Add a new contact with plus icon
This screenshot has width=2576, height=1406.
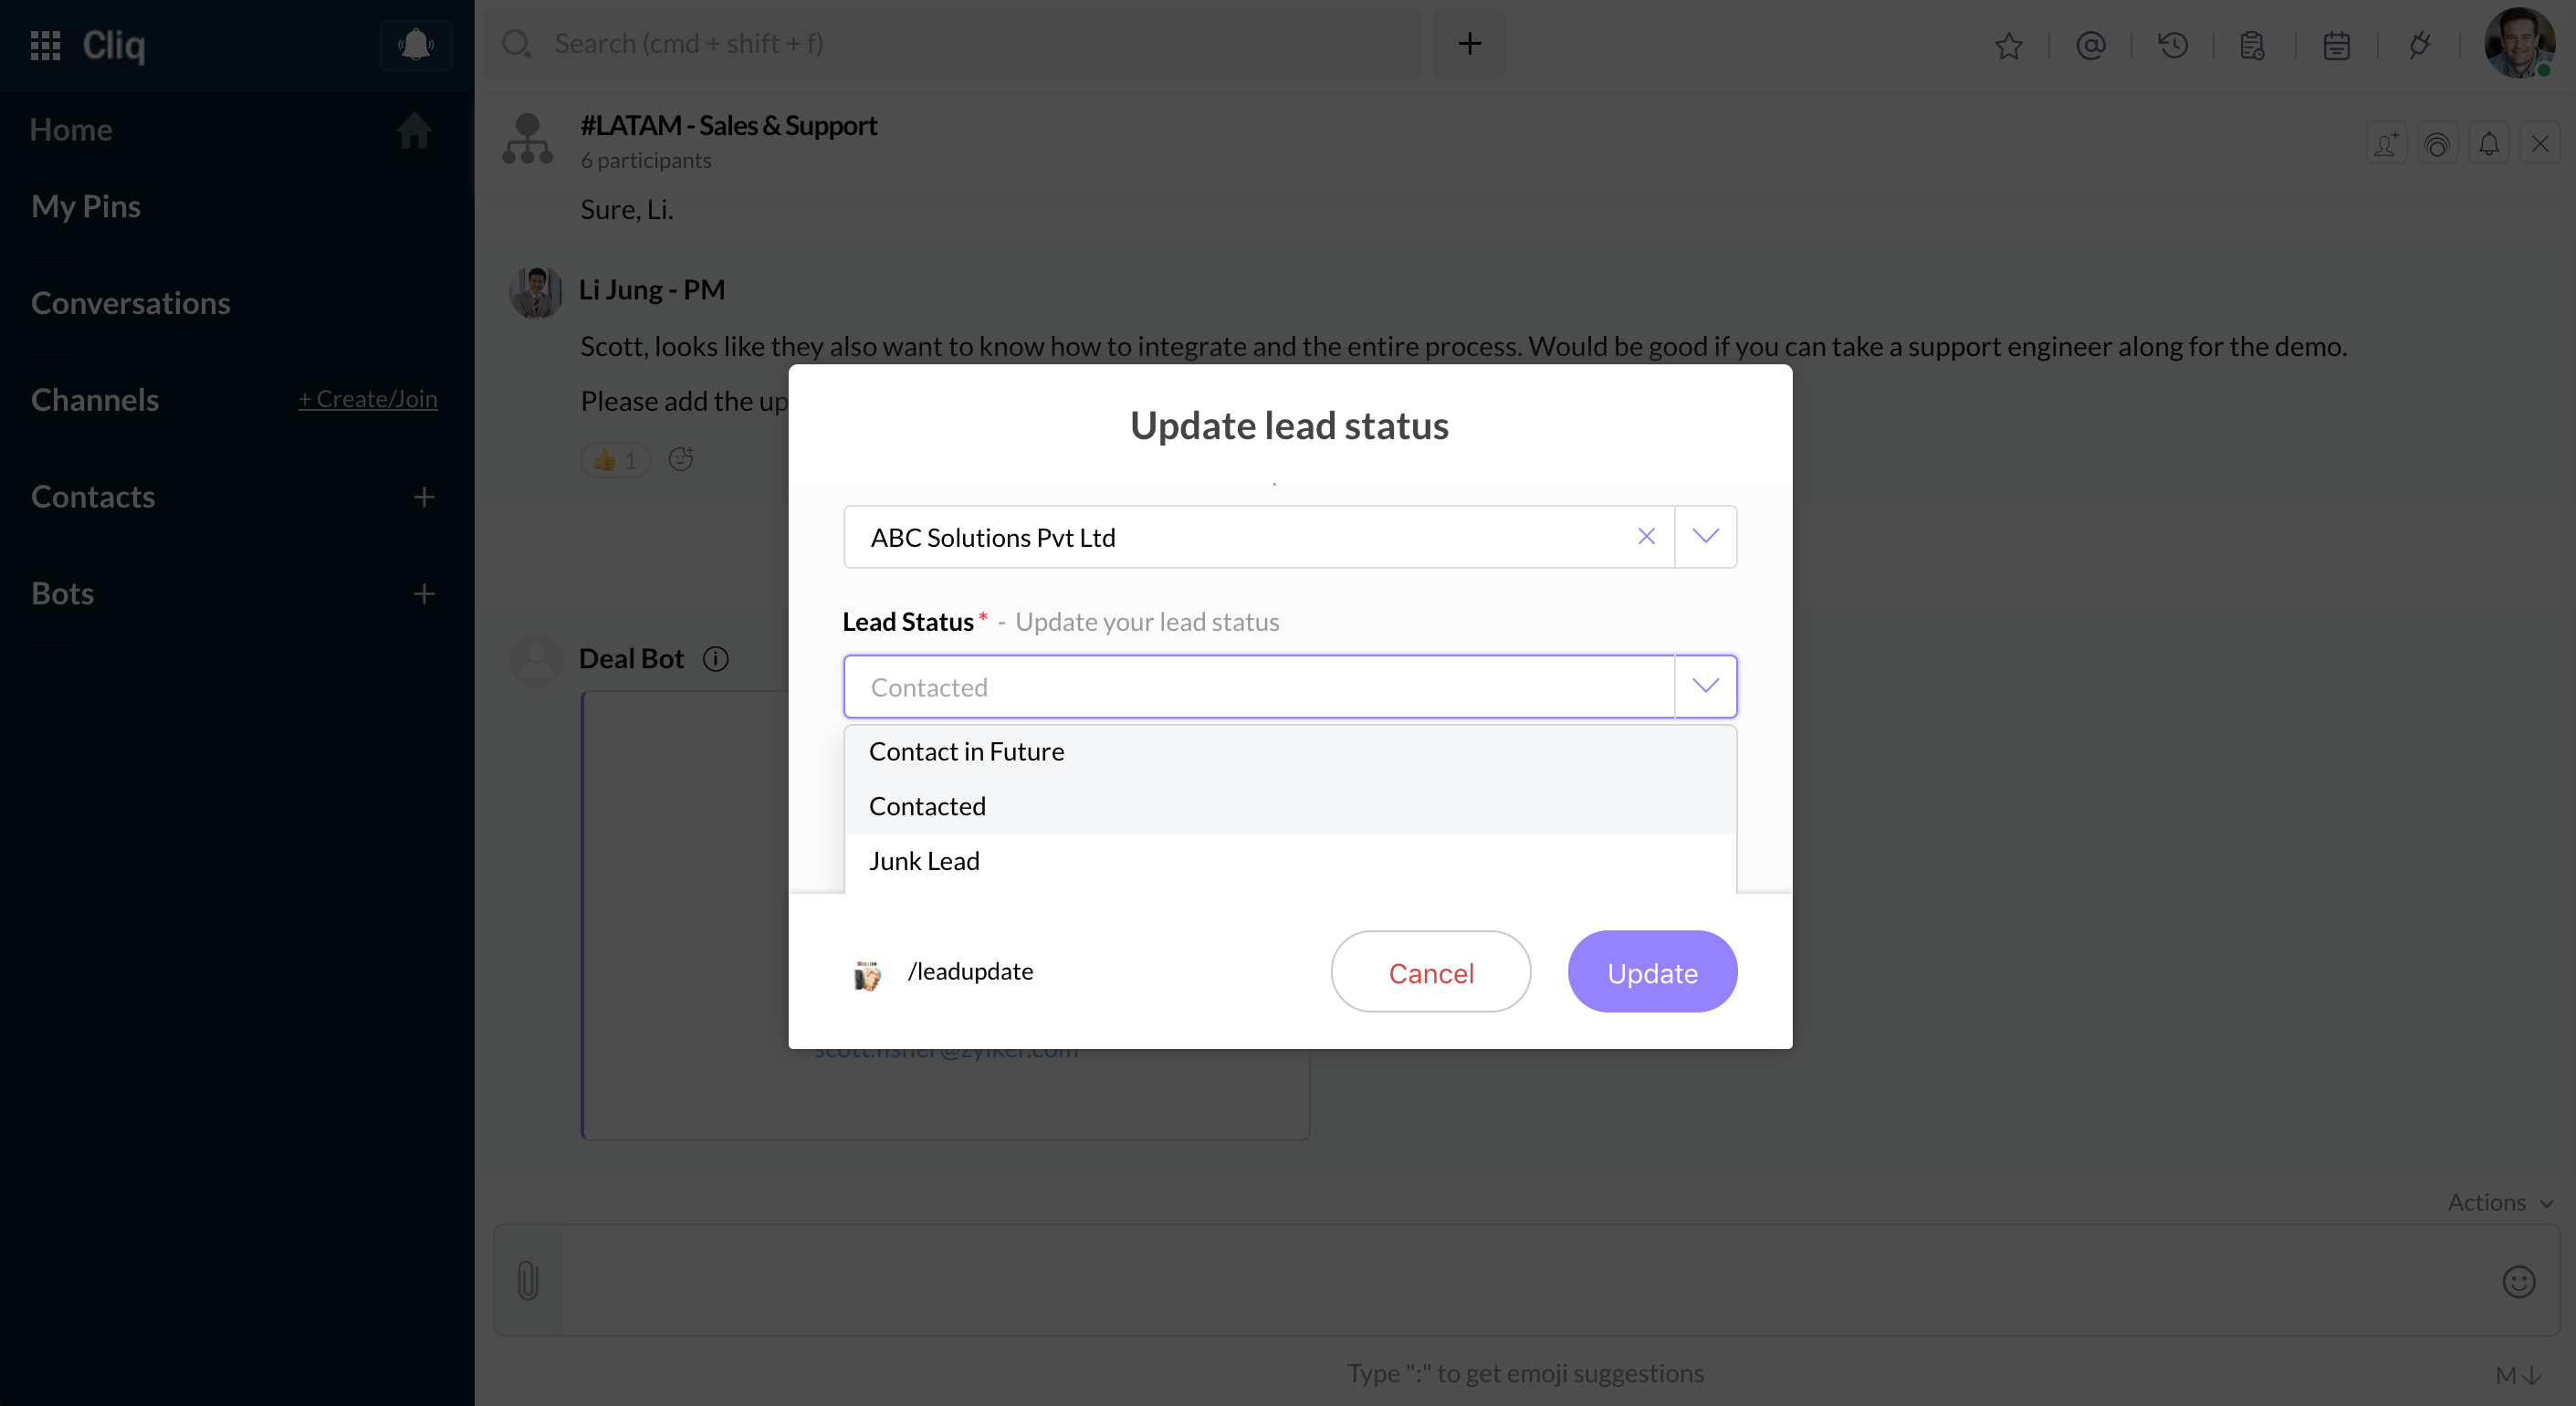pos(423,497)
